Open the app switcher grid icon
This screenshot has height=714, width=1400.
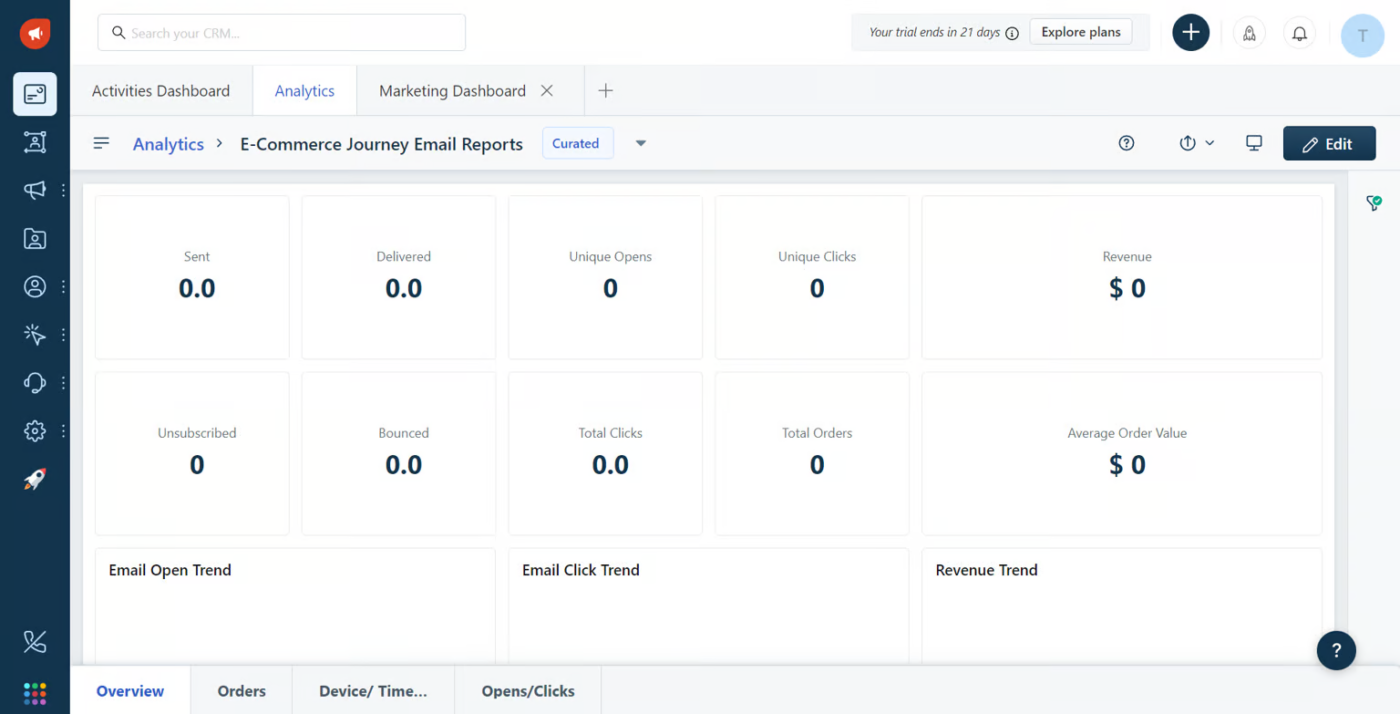[x=35, y=693]
